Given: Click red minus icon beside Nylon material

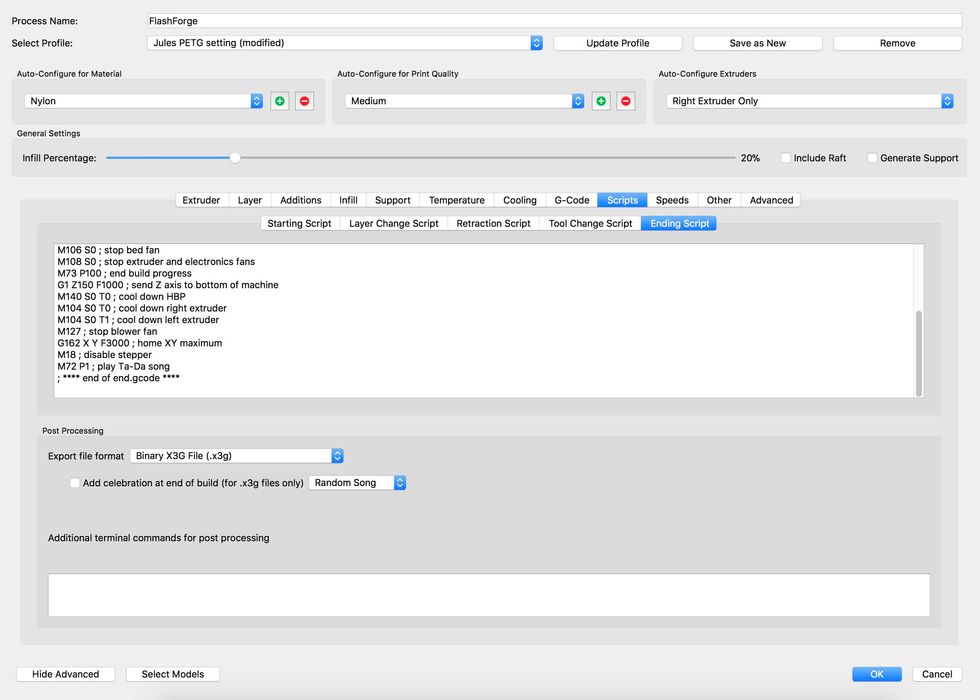Looking at the screenshot, I should (304, 101).
